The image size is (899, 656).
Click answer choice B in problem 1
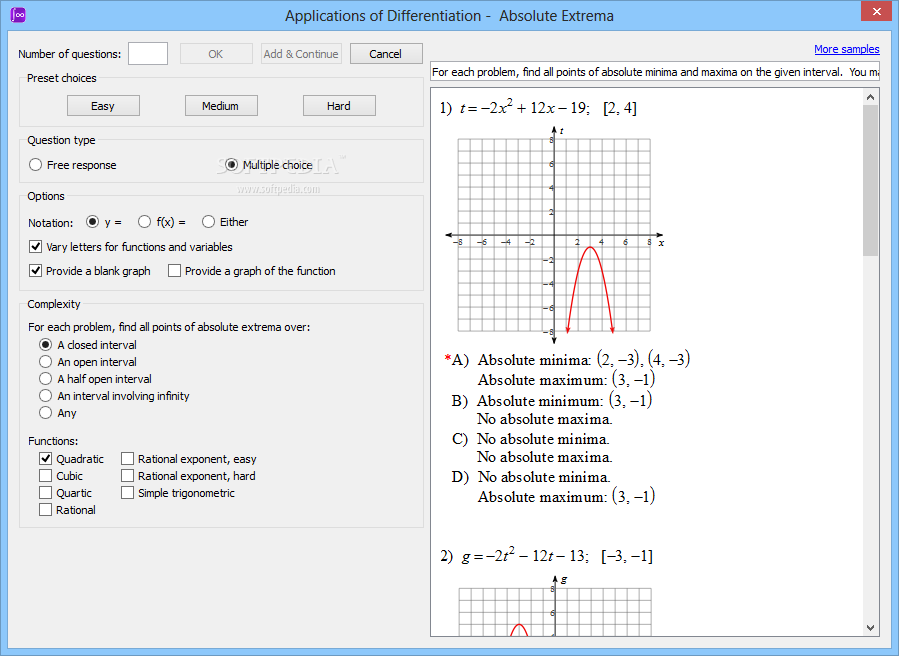point(552,409)
